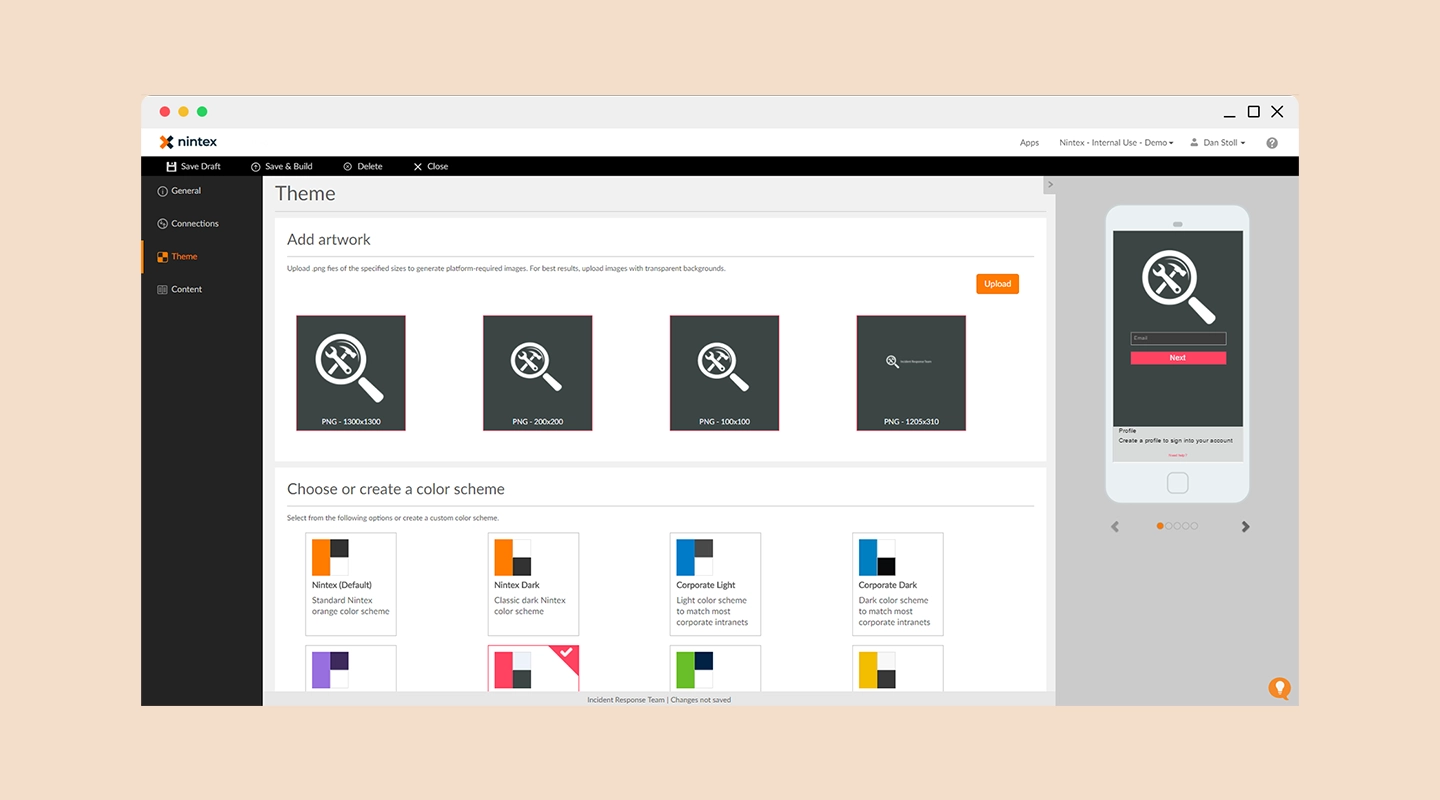Click the Next button in phone preview
Viewport: 1440px width, 800px height.
1178,358
